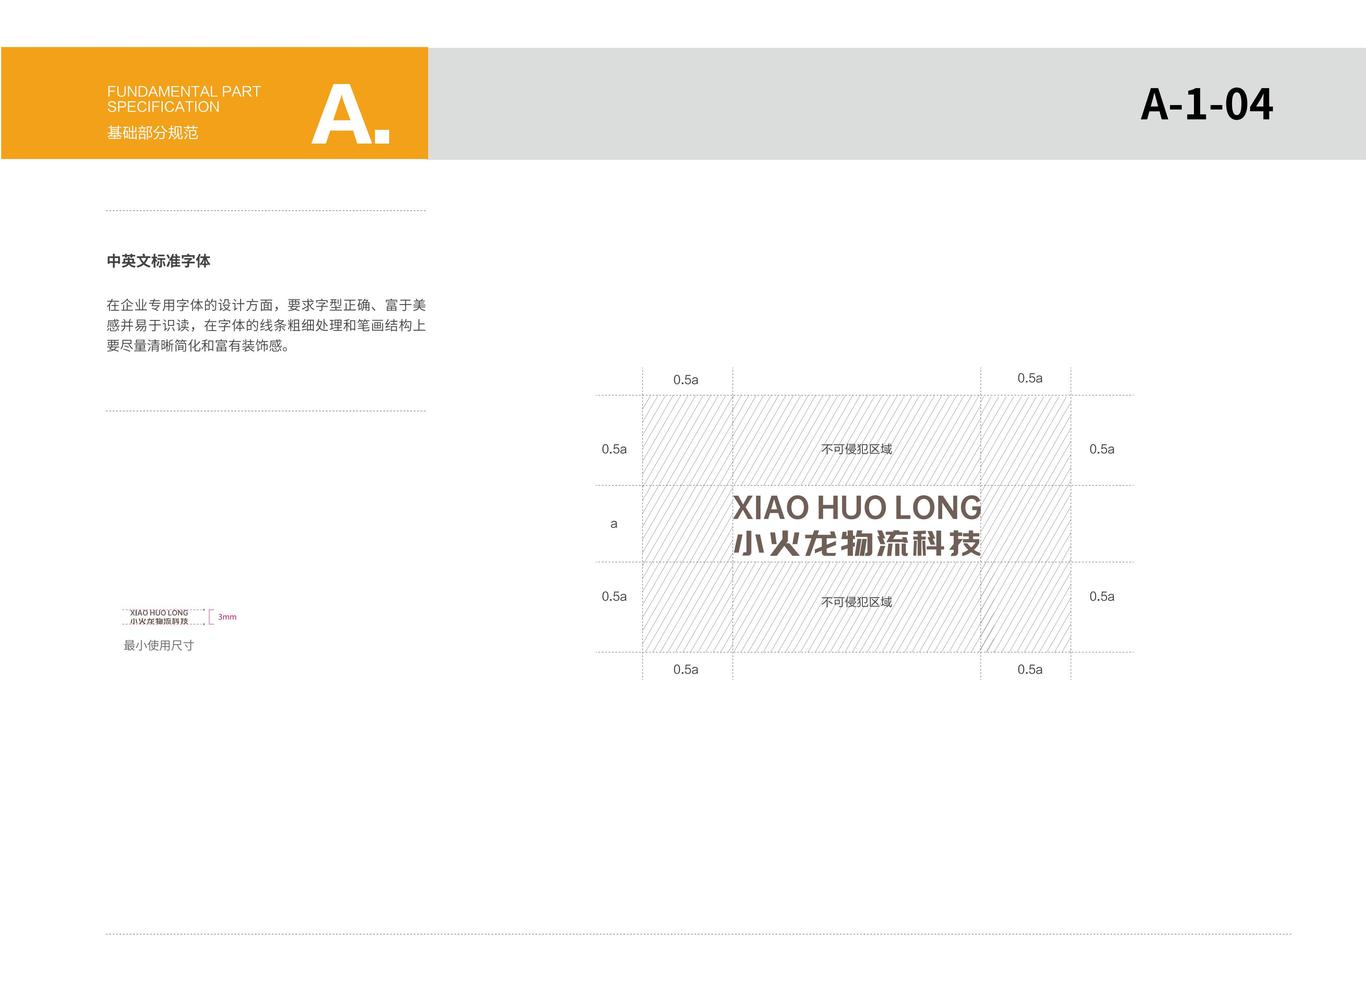
Task: Click the page code A-1-04
Action: [1206, 104]
